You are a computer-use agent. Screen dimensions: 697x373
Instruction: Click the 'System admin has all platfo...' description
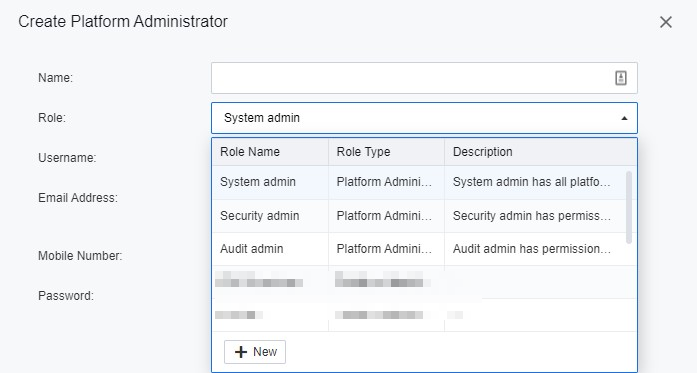pos(532,182)
